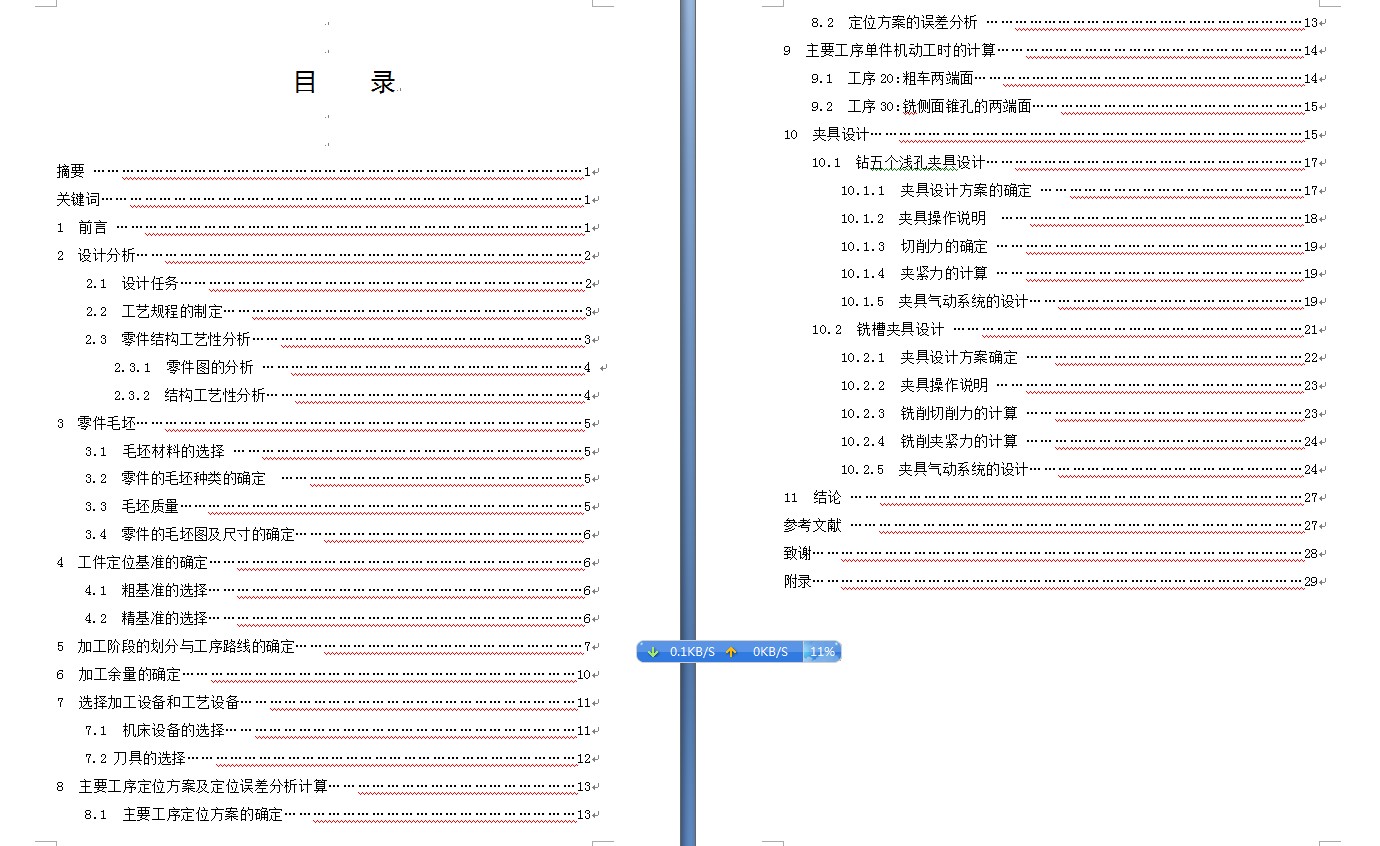Select entry 3.2 零件的毛坯种类的确定
This screenshot has height=846, width=1380.
[339, 479]
